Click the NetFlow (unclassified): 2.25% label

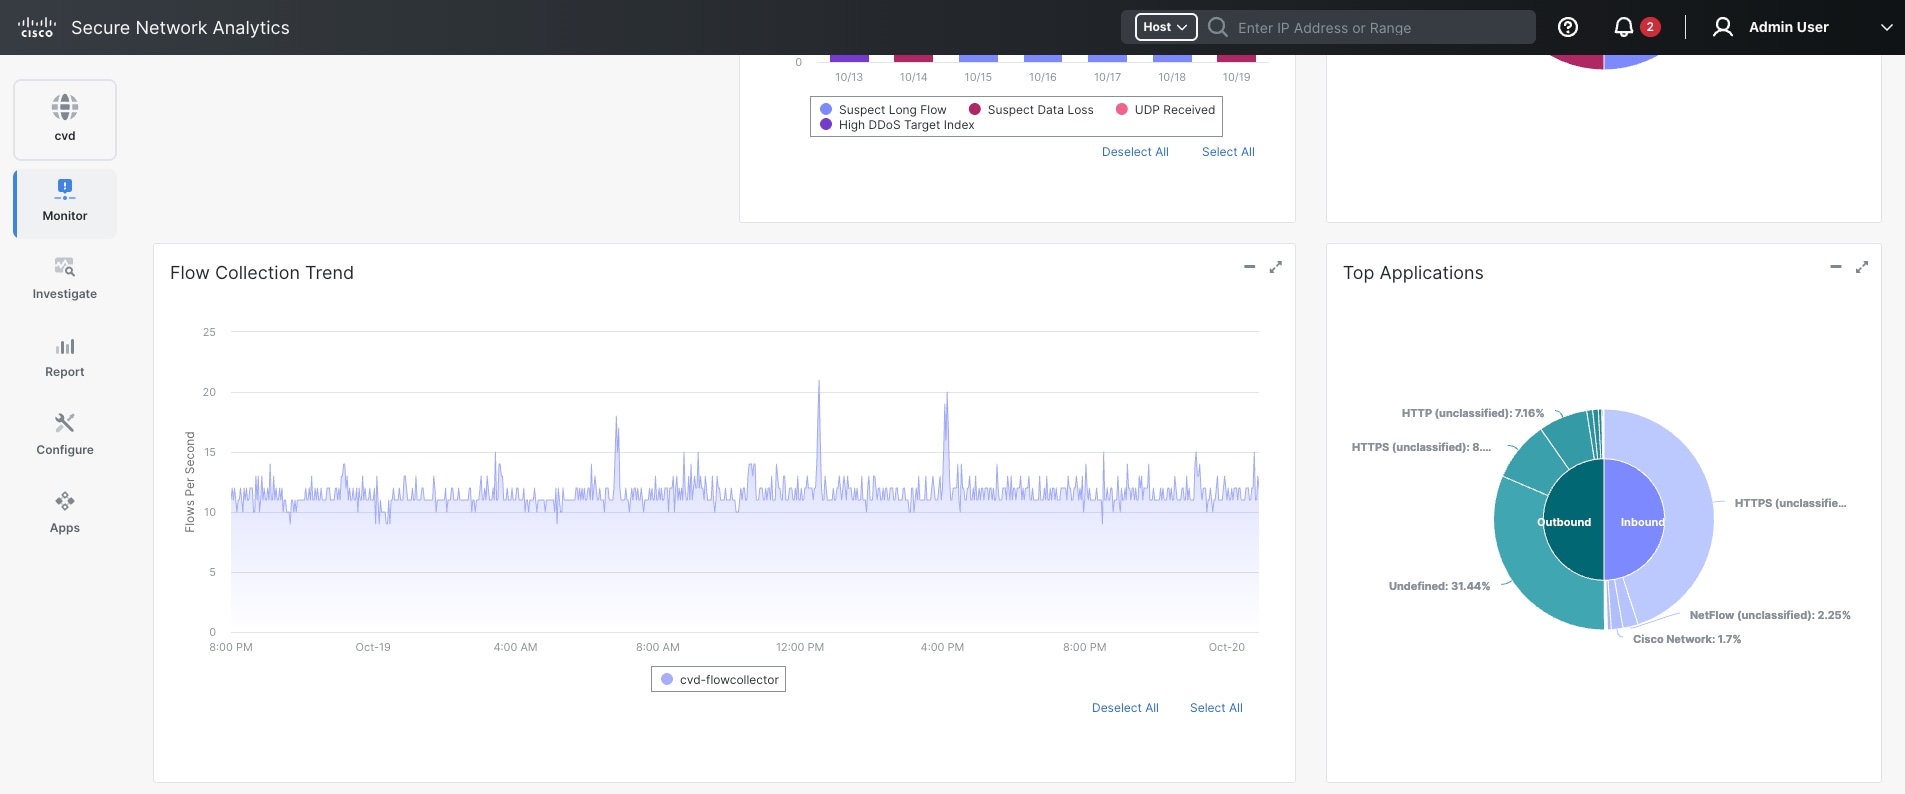[x=1770, y=615]
